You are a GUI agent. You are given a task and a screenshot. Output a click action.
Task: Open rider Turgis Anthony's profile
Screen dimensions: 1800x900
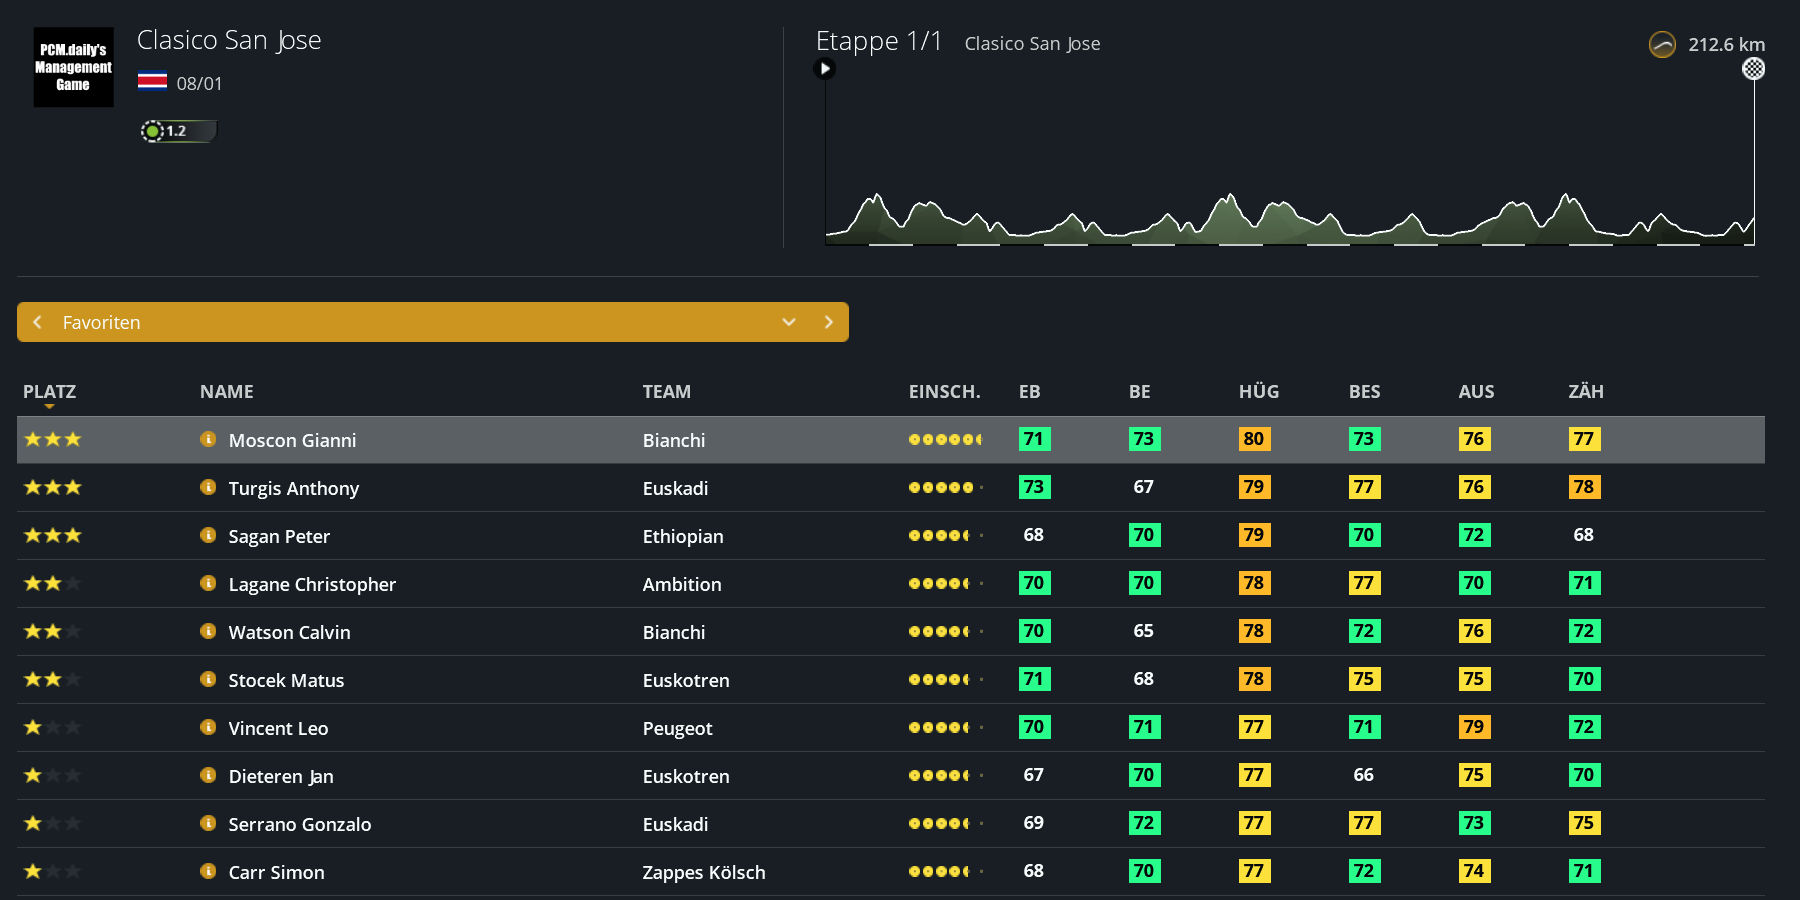click(293, 488)
